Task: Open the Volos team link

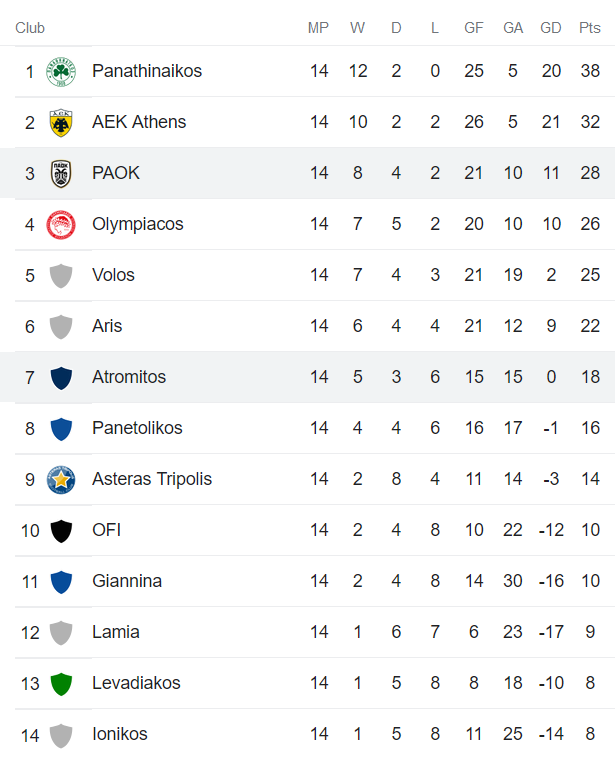Action: click(113, 275)
